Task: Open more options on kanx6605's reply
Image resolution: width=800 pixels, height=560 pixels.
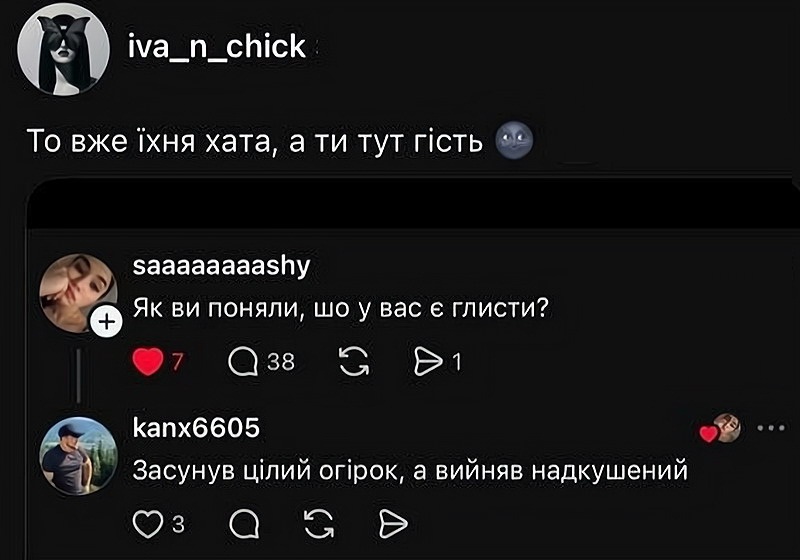Action: click(x=771, y=428)
